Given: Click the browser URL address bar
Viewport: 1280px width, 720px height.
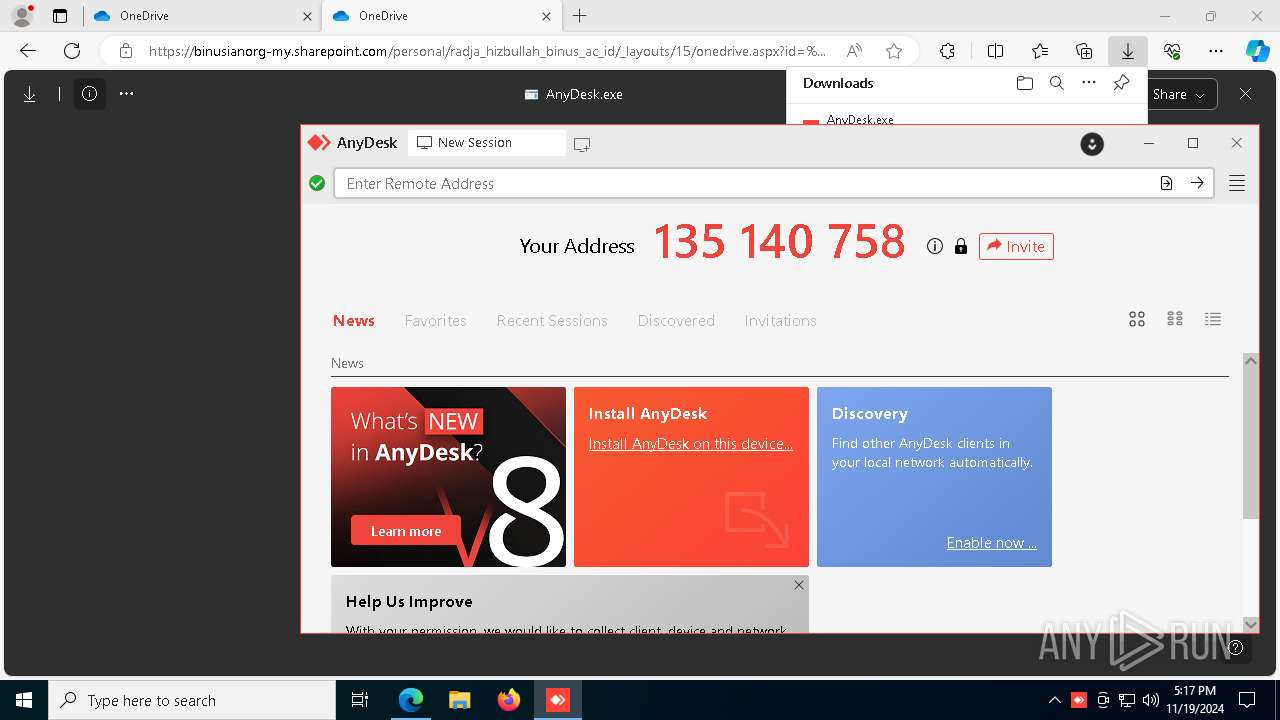Looking at the screenshot, I should click(487, 51).
